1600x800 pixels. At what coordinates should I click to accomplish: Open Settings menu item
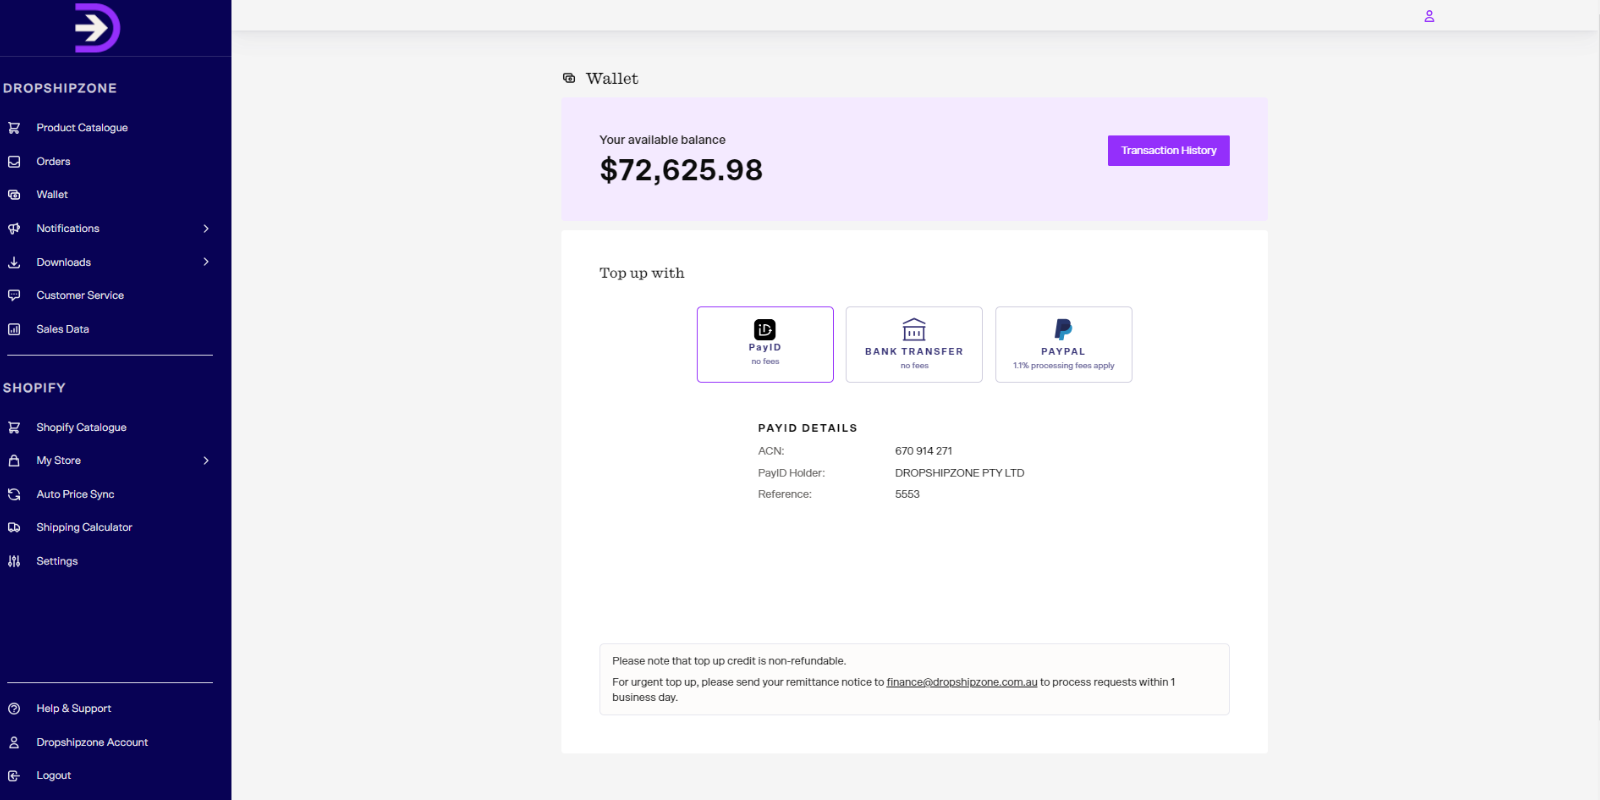(x=57, y=561)
